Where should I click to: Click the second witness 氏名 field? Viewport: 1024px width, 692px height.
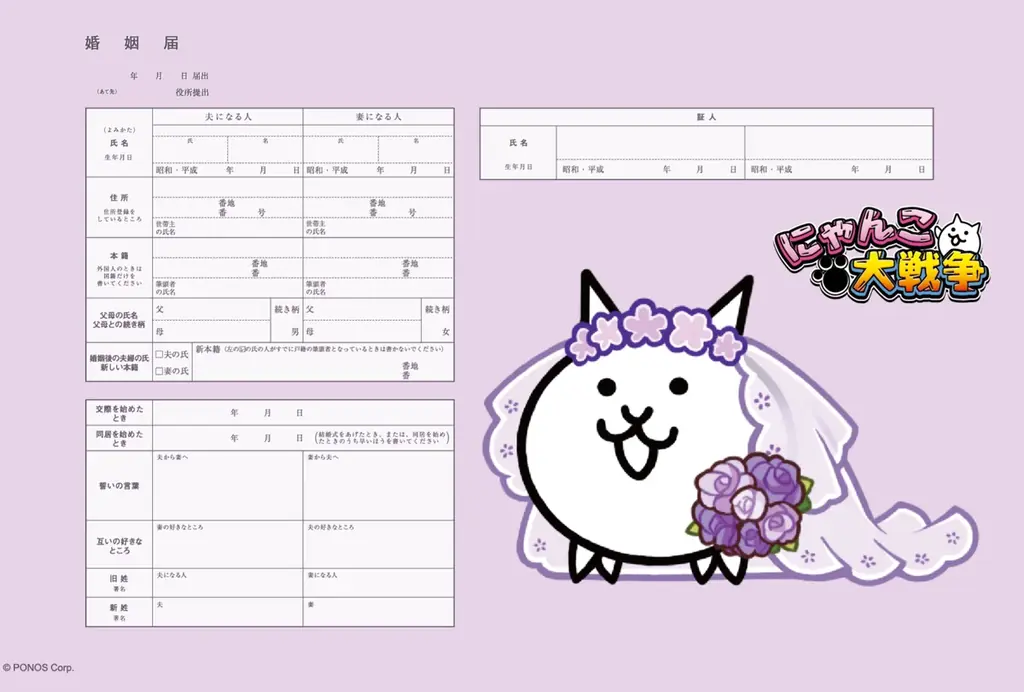click(839, 142)
